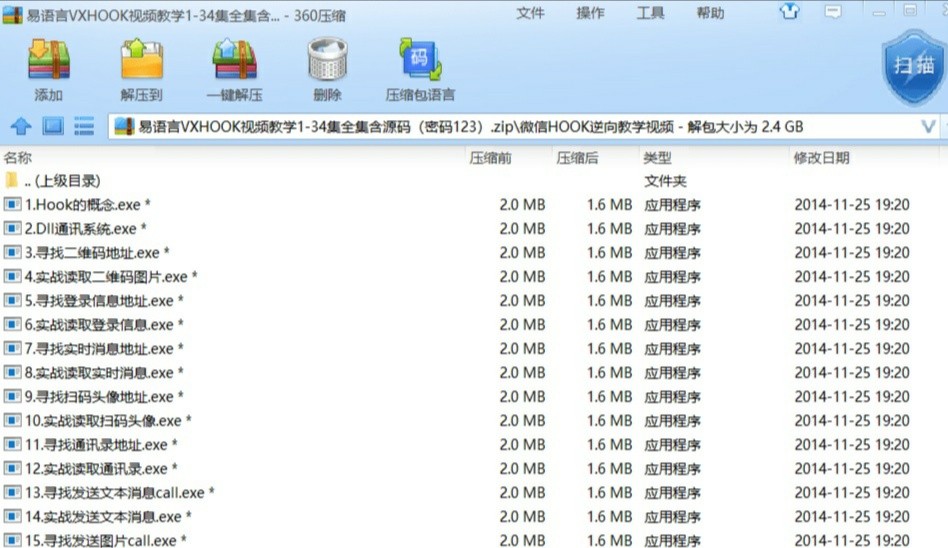Image resolution: width=948 pixels, height=548 pixels.
Task: Click the exe icon of 11.寻找通讯录地址.exe
Action: tap(12, 444)
